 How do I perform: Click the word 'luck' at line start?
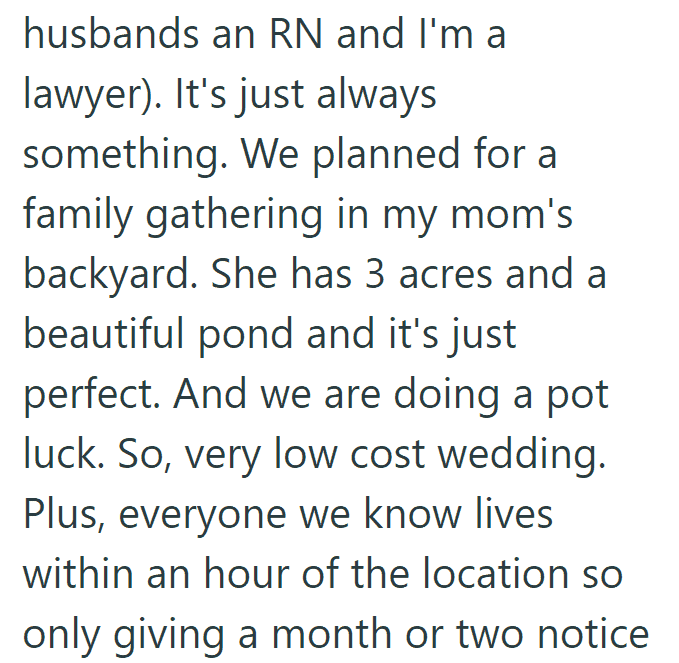63,453
